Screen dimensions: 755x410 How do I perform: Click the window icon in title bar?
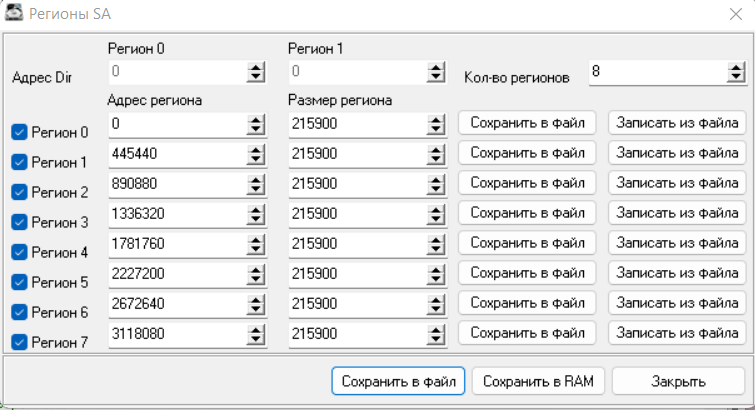click(x=15, y=13)
